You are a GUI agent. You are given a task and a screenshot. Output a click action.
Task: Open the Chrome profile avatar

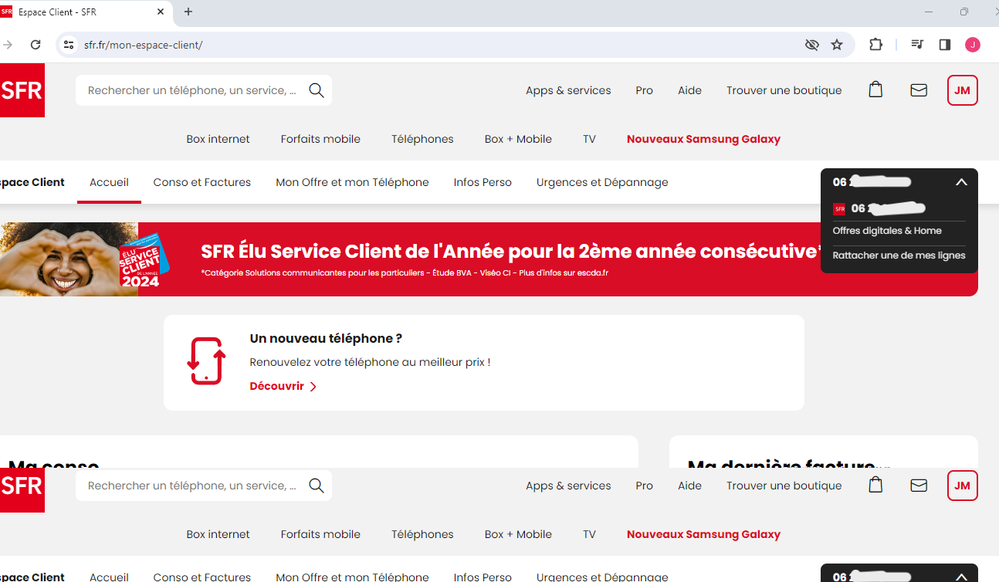pyautogui.click(x=972, y=45)
